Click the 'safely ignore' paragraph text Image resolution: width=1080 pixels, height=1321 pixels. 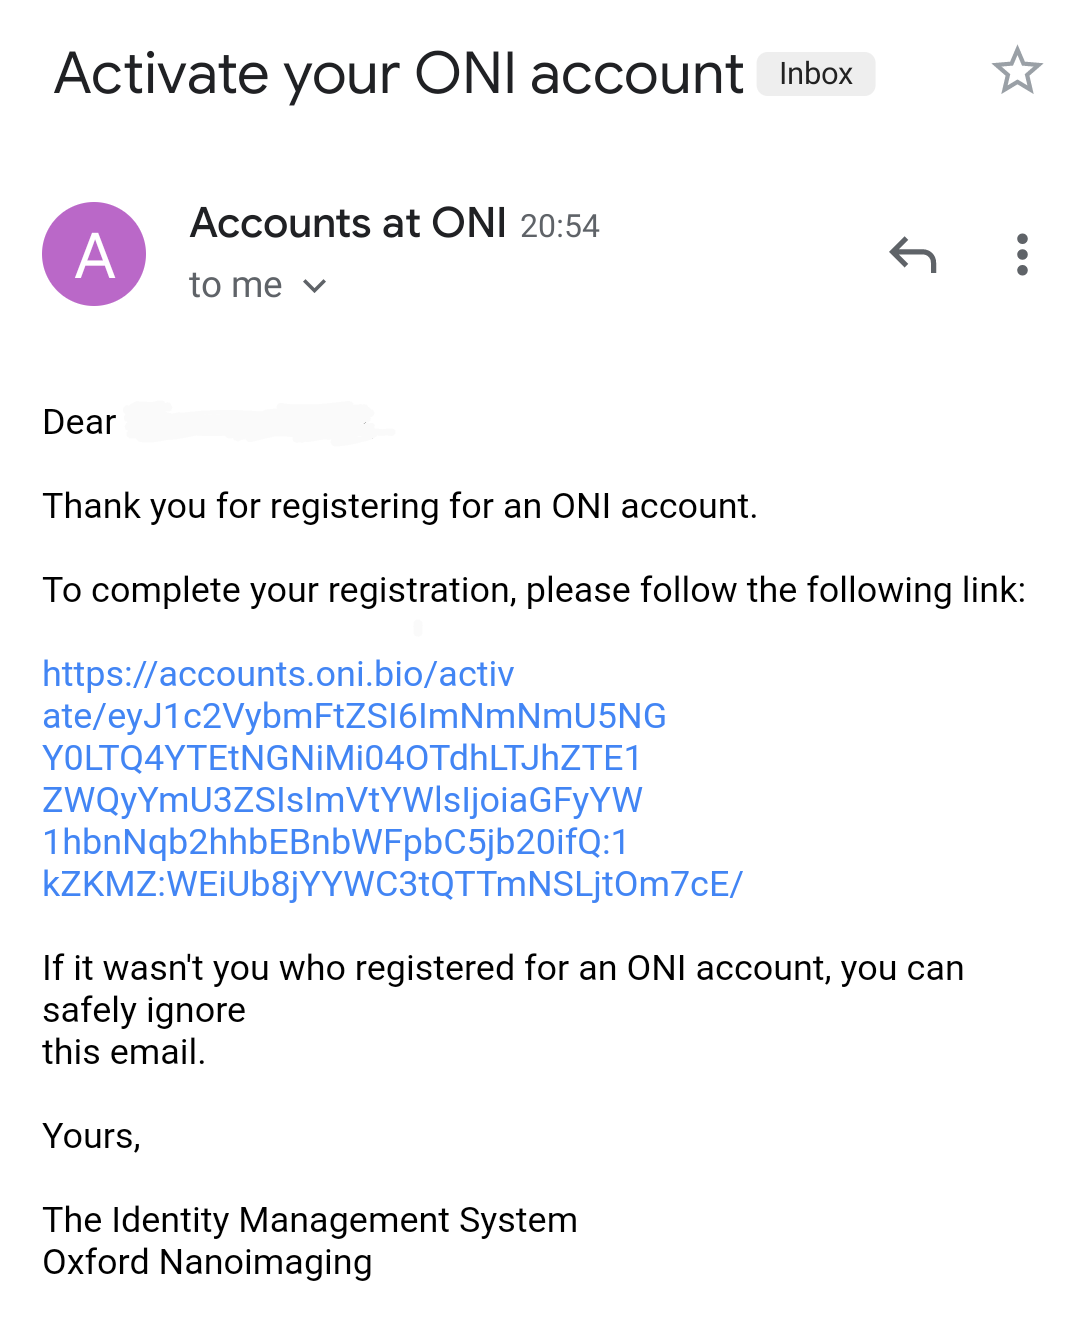pyautogui.click(x=503, y=1010)
